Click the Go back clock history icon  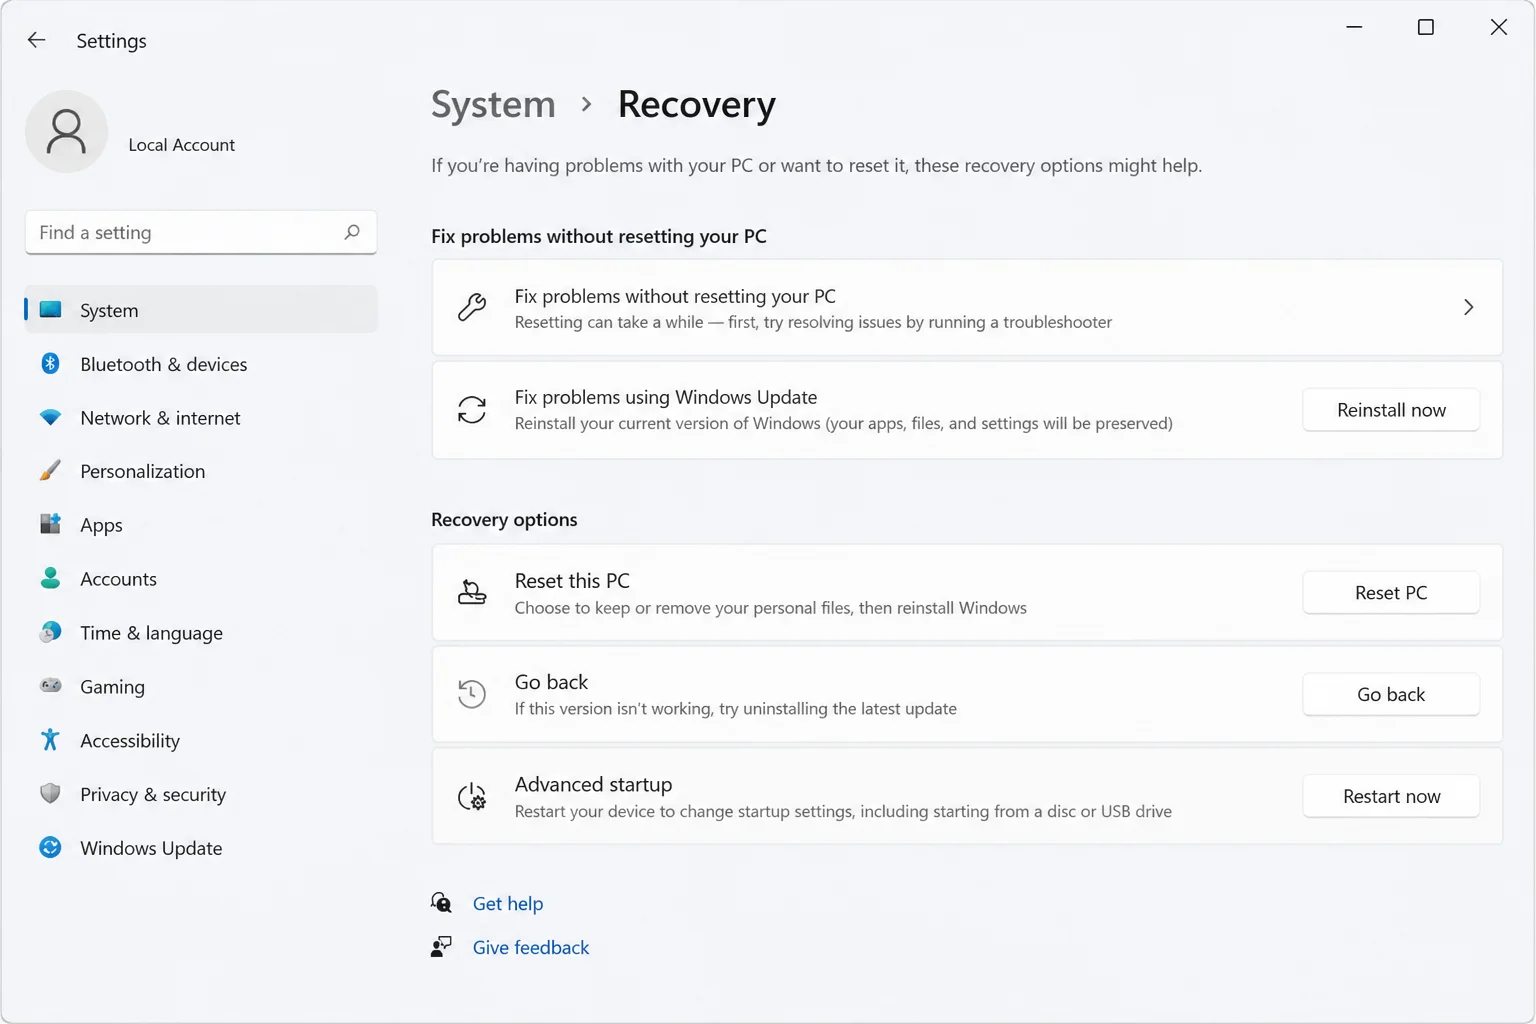[472, 694]
